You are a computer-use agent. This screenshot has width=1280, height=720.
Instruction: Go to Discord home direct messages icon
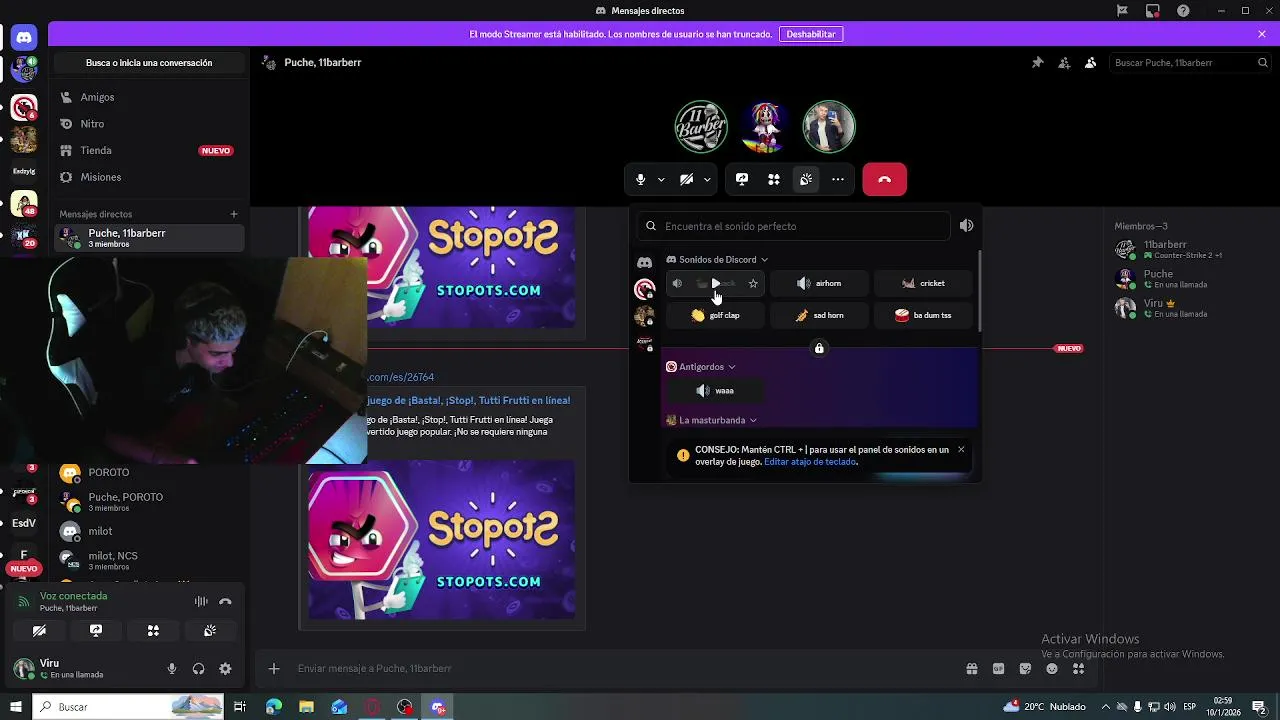pos(24,38)
